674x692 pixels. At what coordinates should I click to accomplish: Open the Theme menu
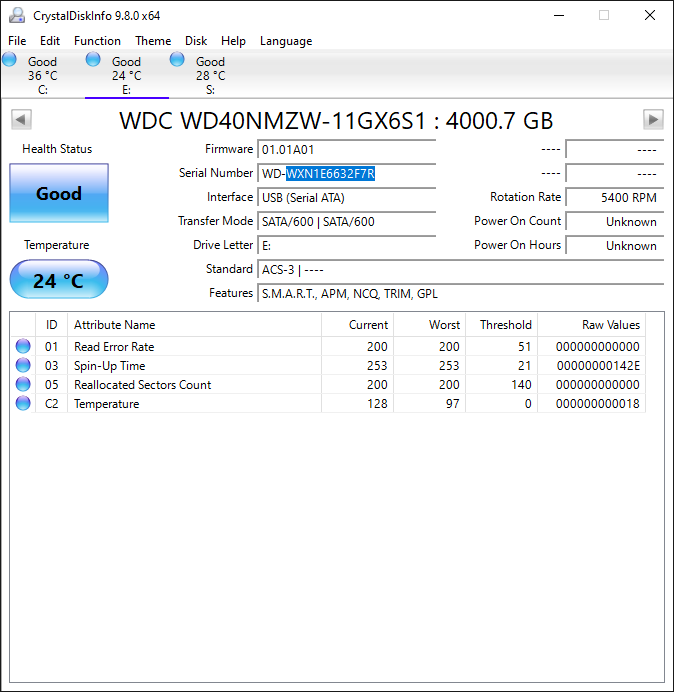pos(153,41)
